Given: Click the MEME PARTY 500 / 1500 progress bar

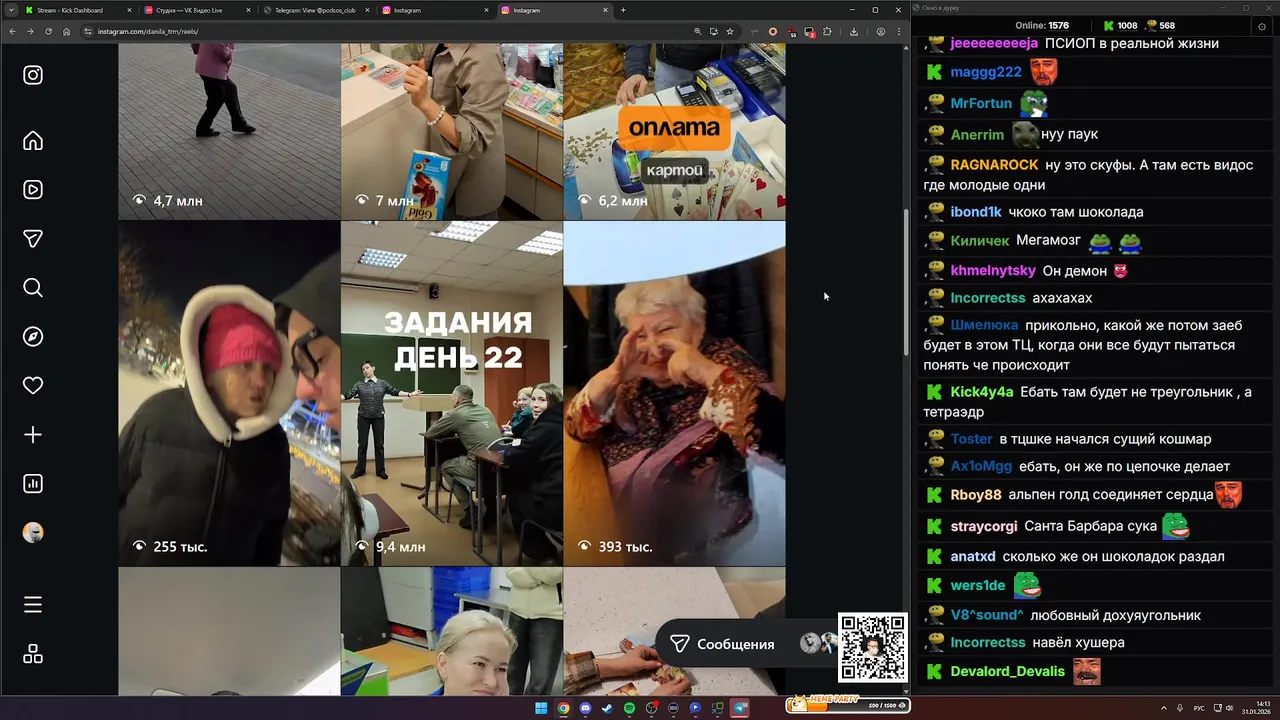Looking at the screenshot, I should [x=848, y=704].
